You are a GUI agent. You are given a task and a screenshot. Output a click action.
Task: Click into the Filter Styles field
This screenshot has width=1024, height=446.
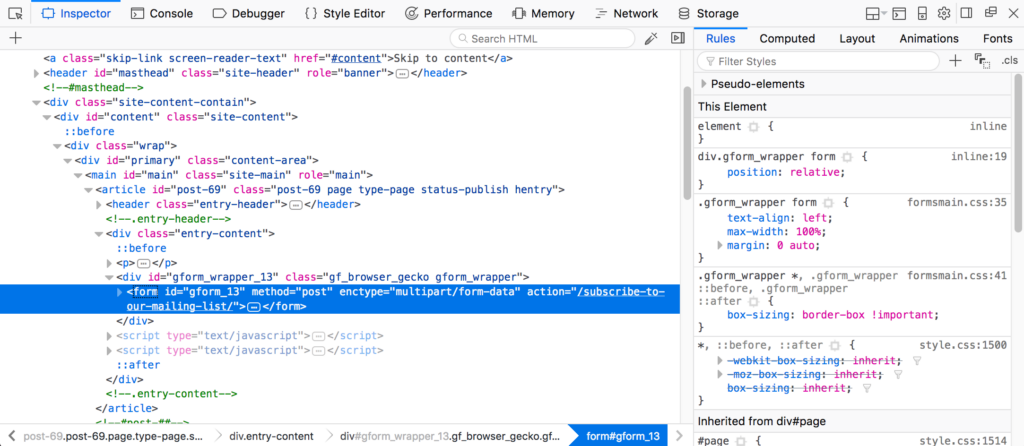818,61
